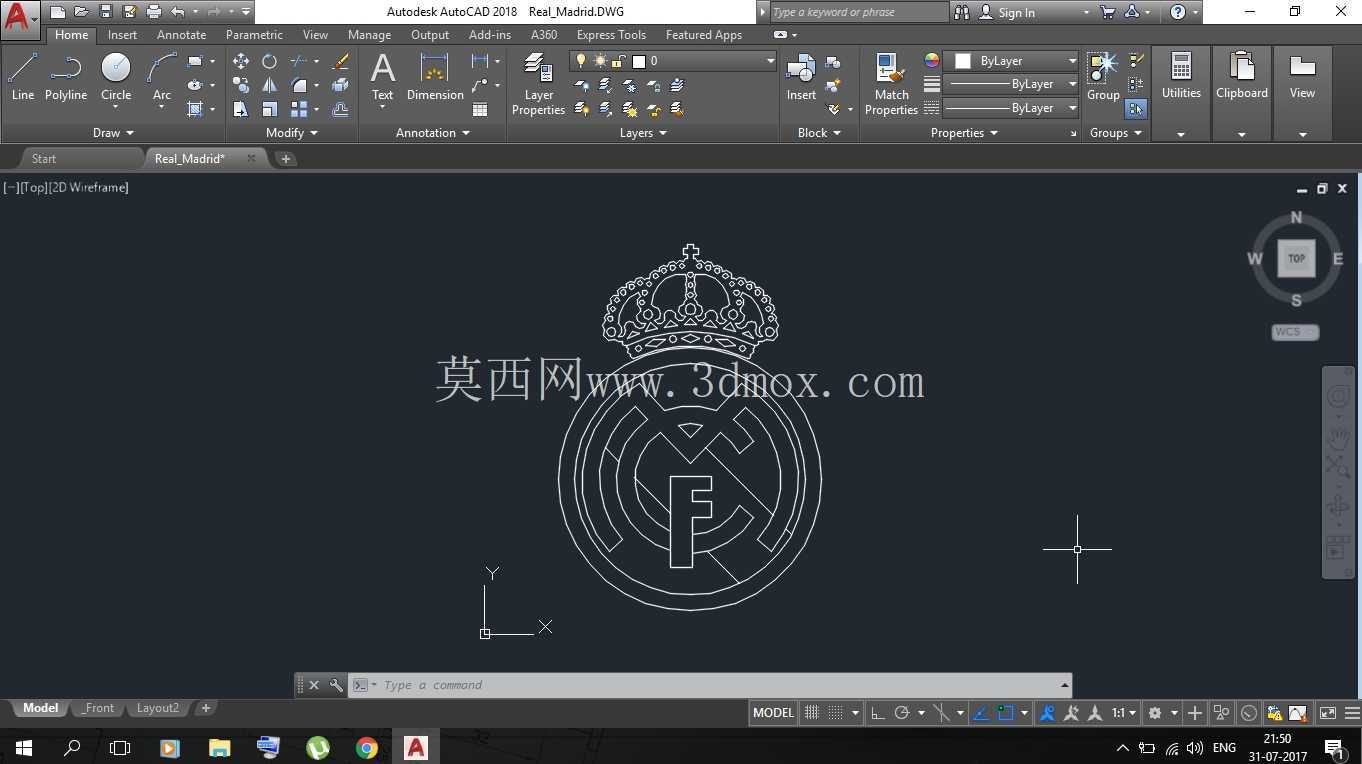Activate the Rotate tool

(x=269, y=61)
